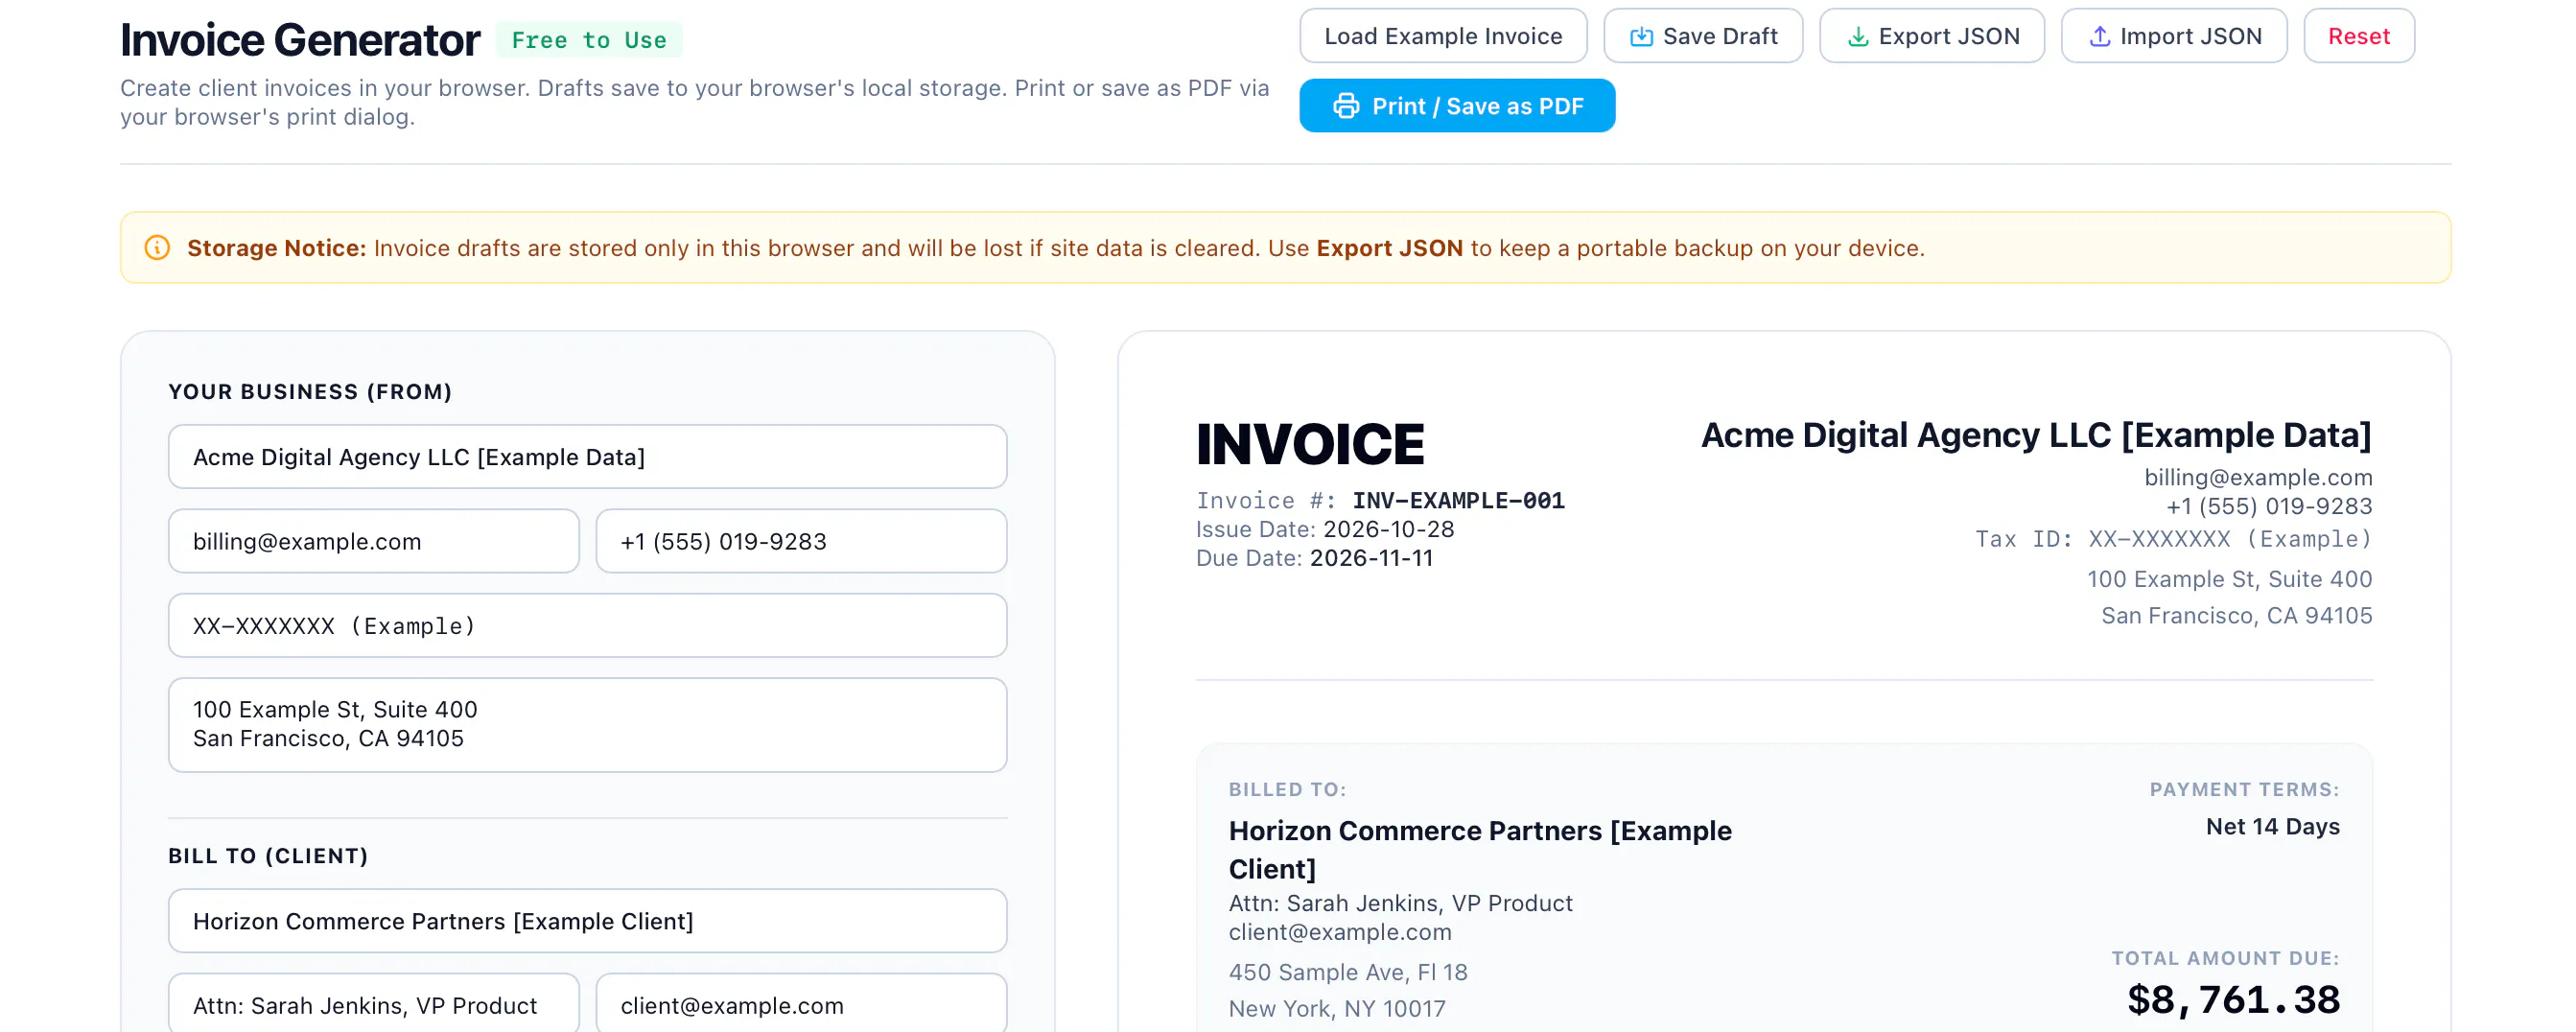
Task: Click the Horizon Commerce Partners client field
Action: (587, 921)
